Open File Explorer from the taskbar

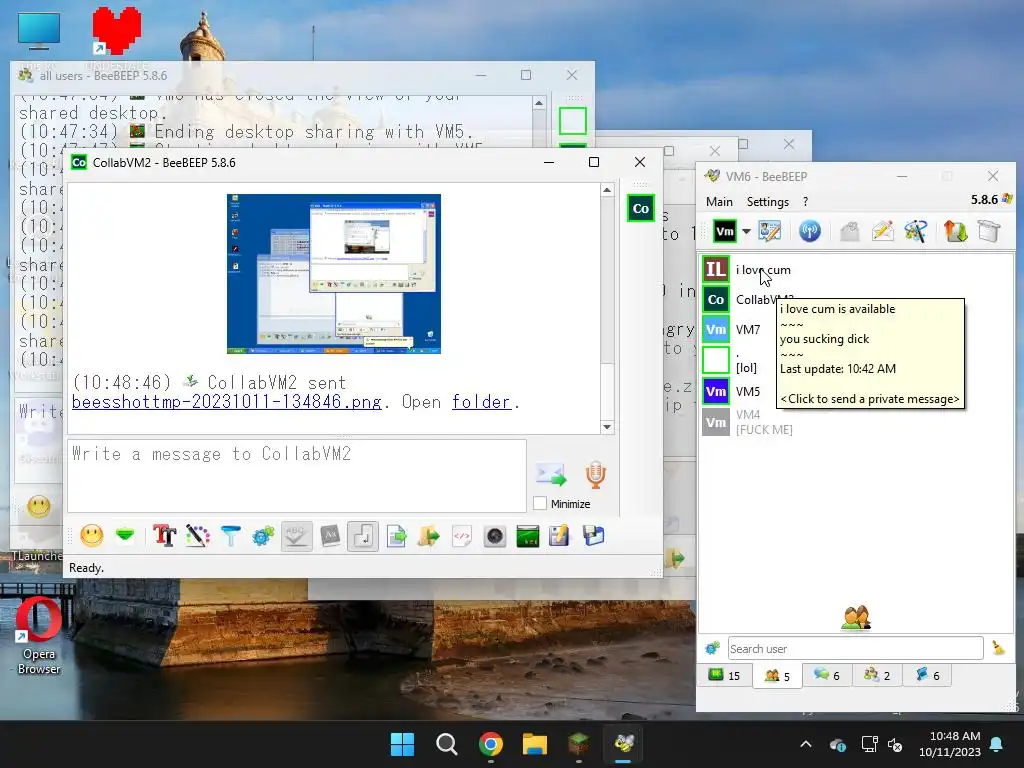[534, 744]
